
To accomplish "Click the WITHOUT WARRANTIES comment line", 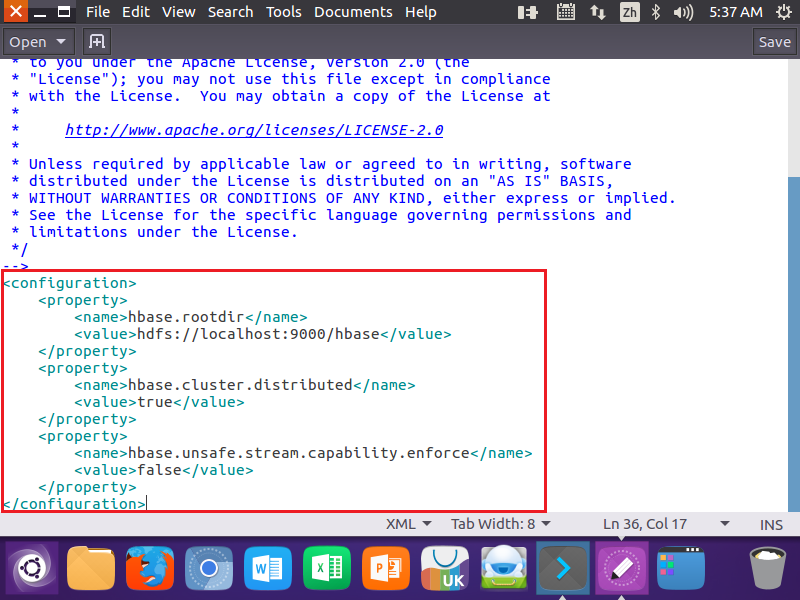I will tap(343, 198).
